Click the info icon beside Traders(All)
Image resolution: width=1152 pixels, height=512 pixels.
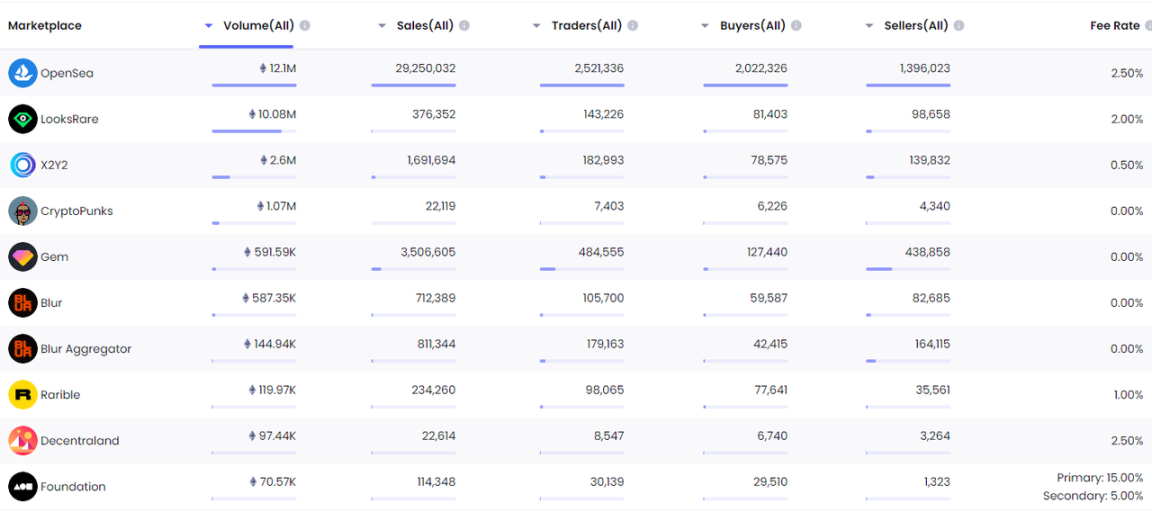[x=633, y=26]
